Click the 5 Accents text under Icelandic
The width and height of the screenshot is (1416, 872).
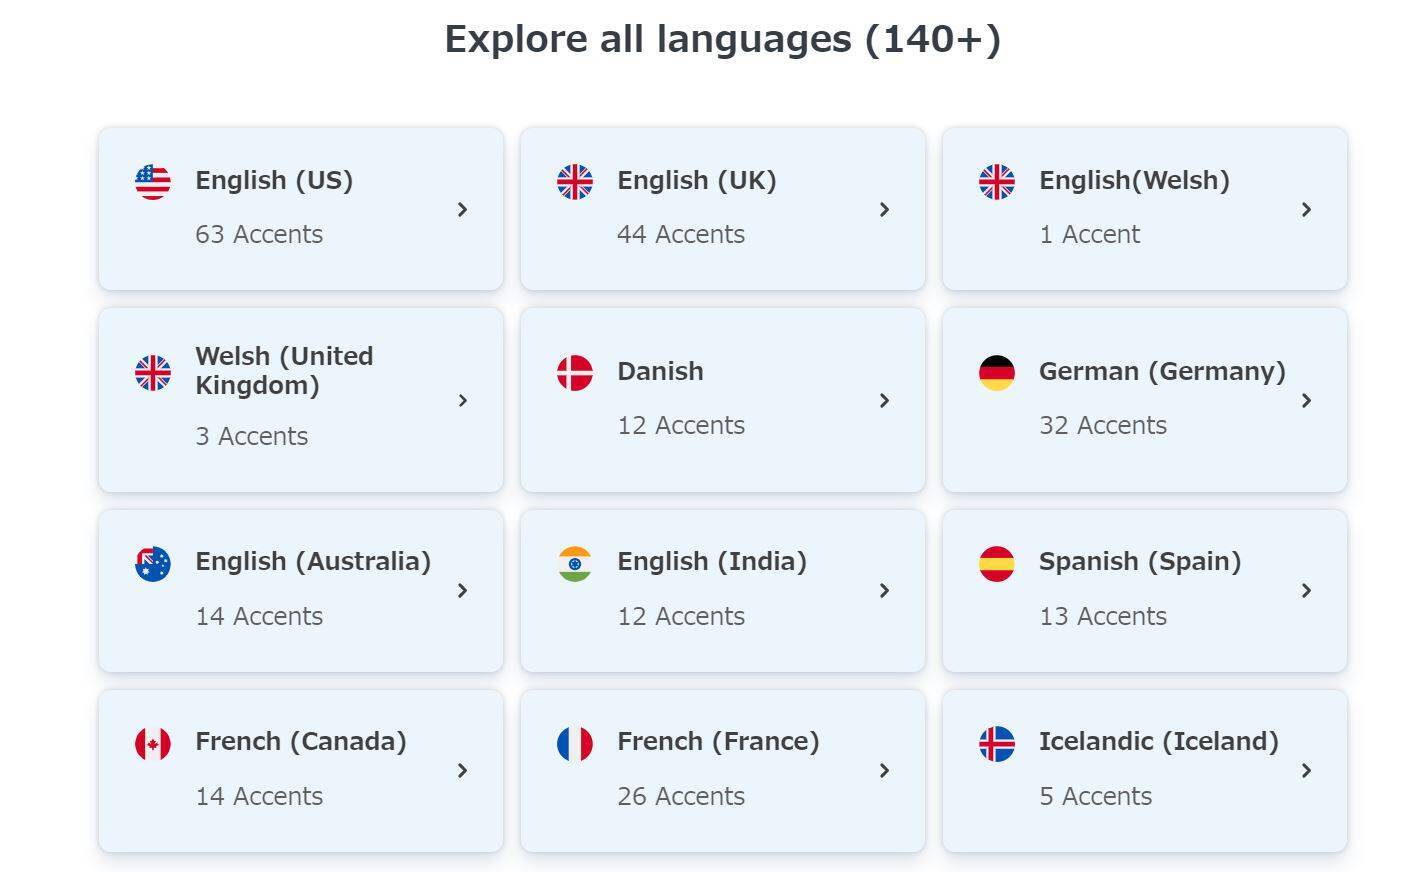tap(1096, 796)
